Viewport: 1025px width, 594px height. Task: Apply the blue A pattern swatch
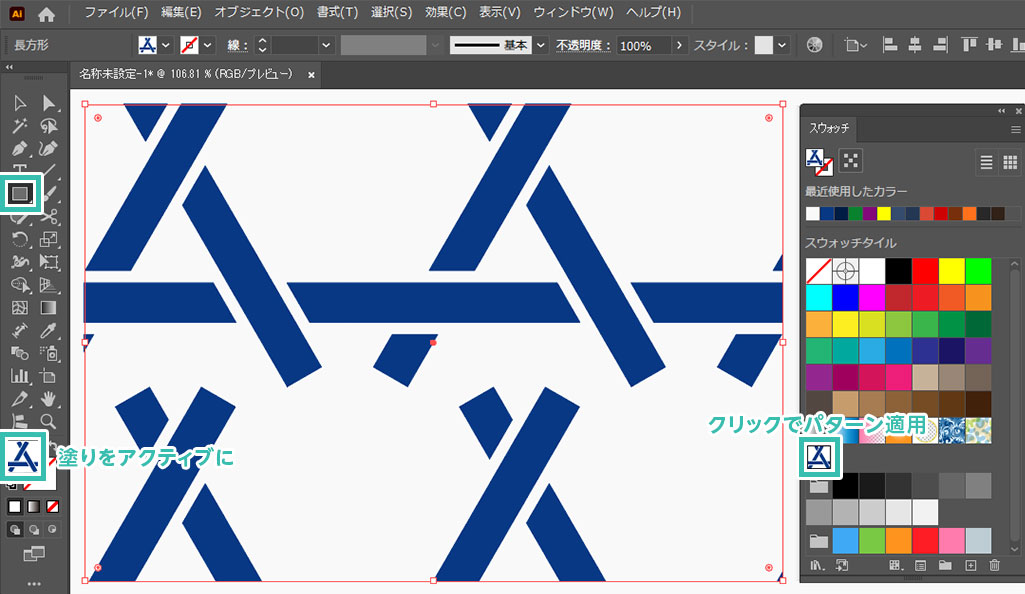pyautogui.click(x=819, y=457)
